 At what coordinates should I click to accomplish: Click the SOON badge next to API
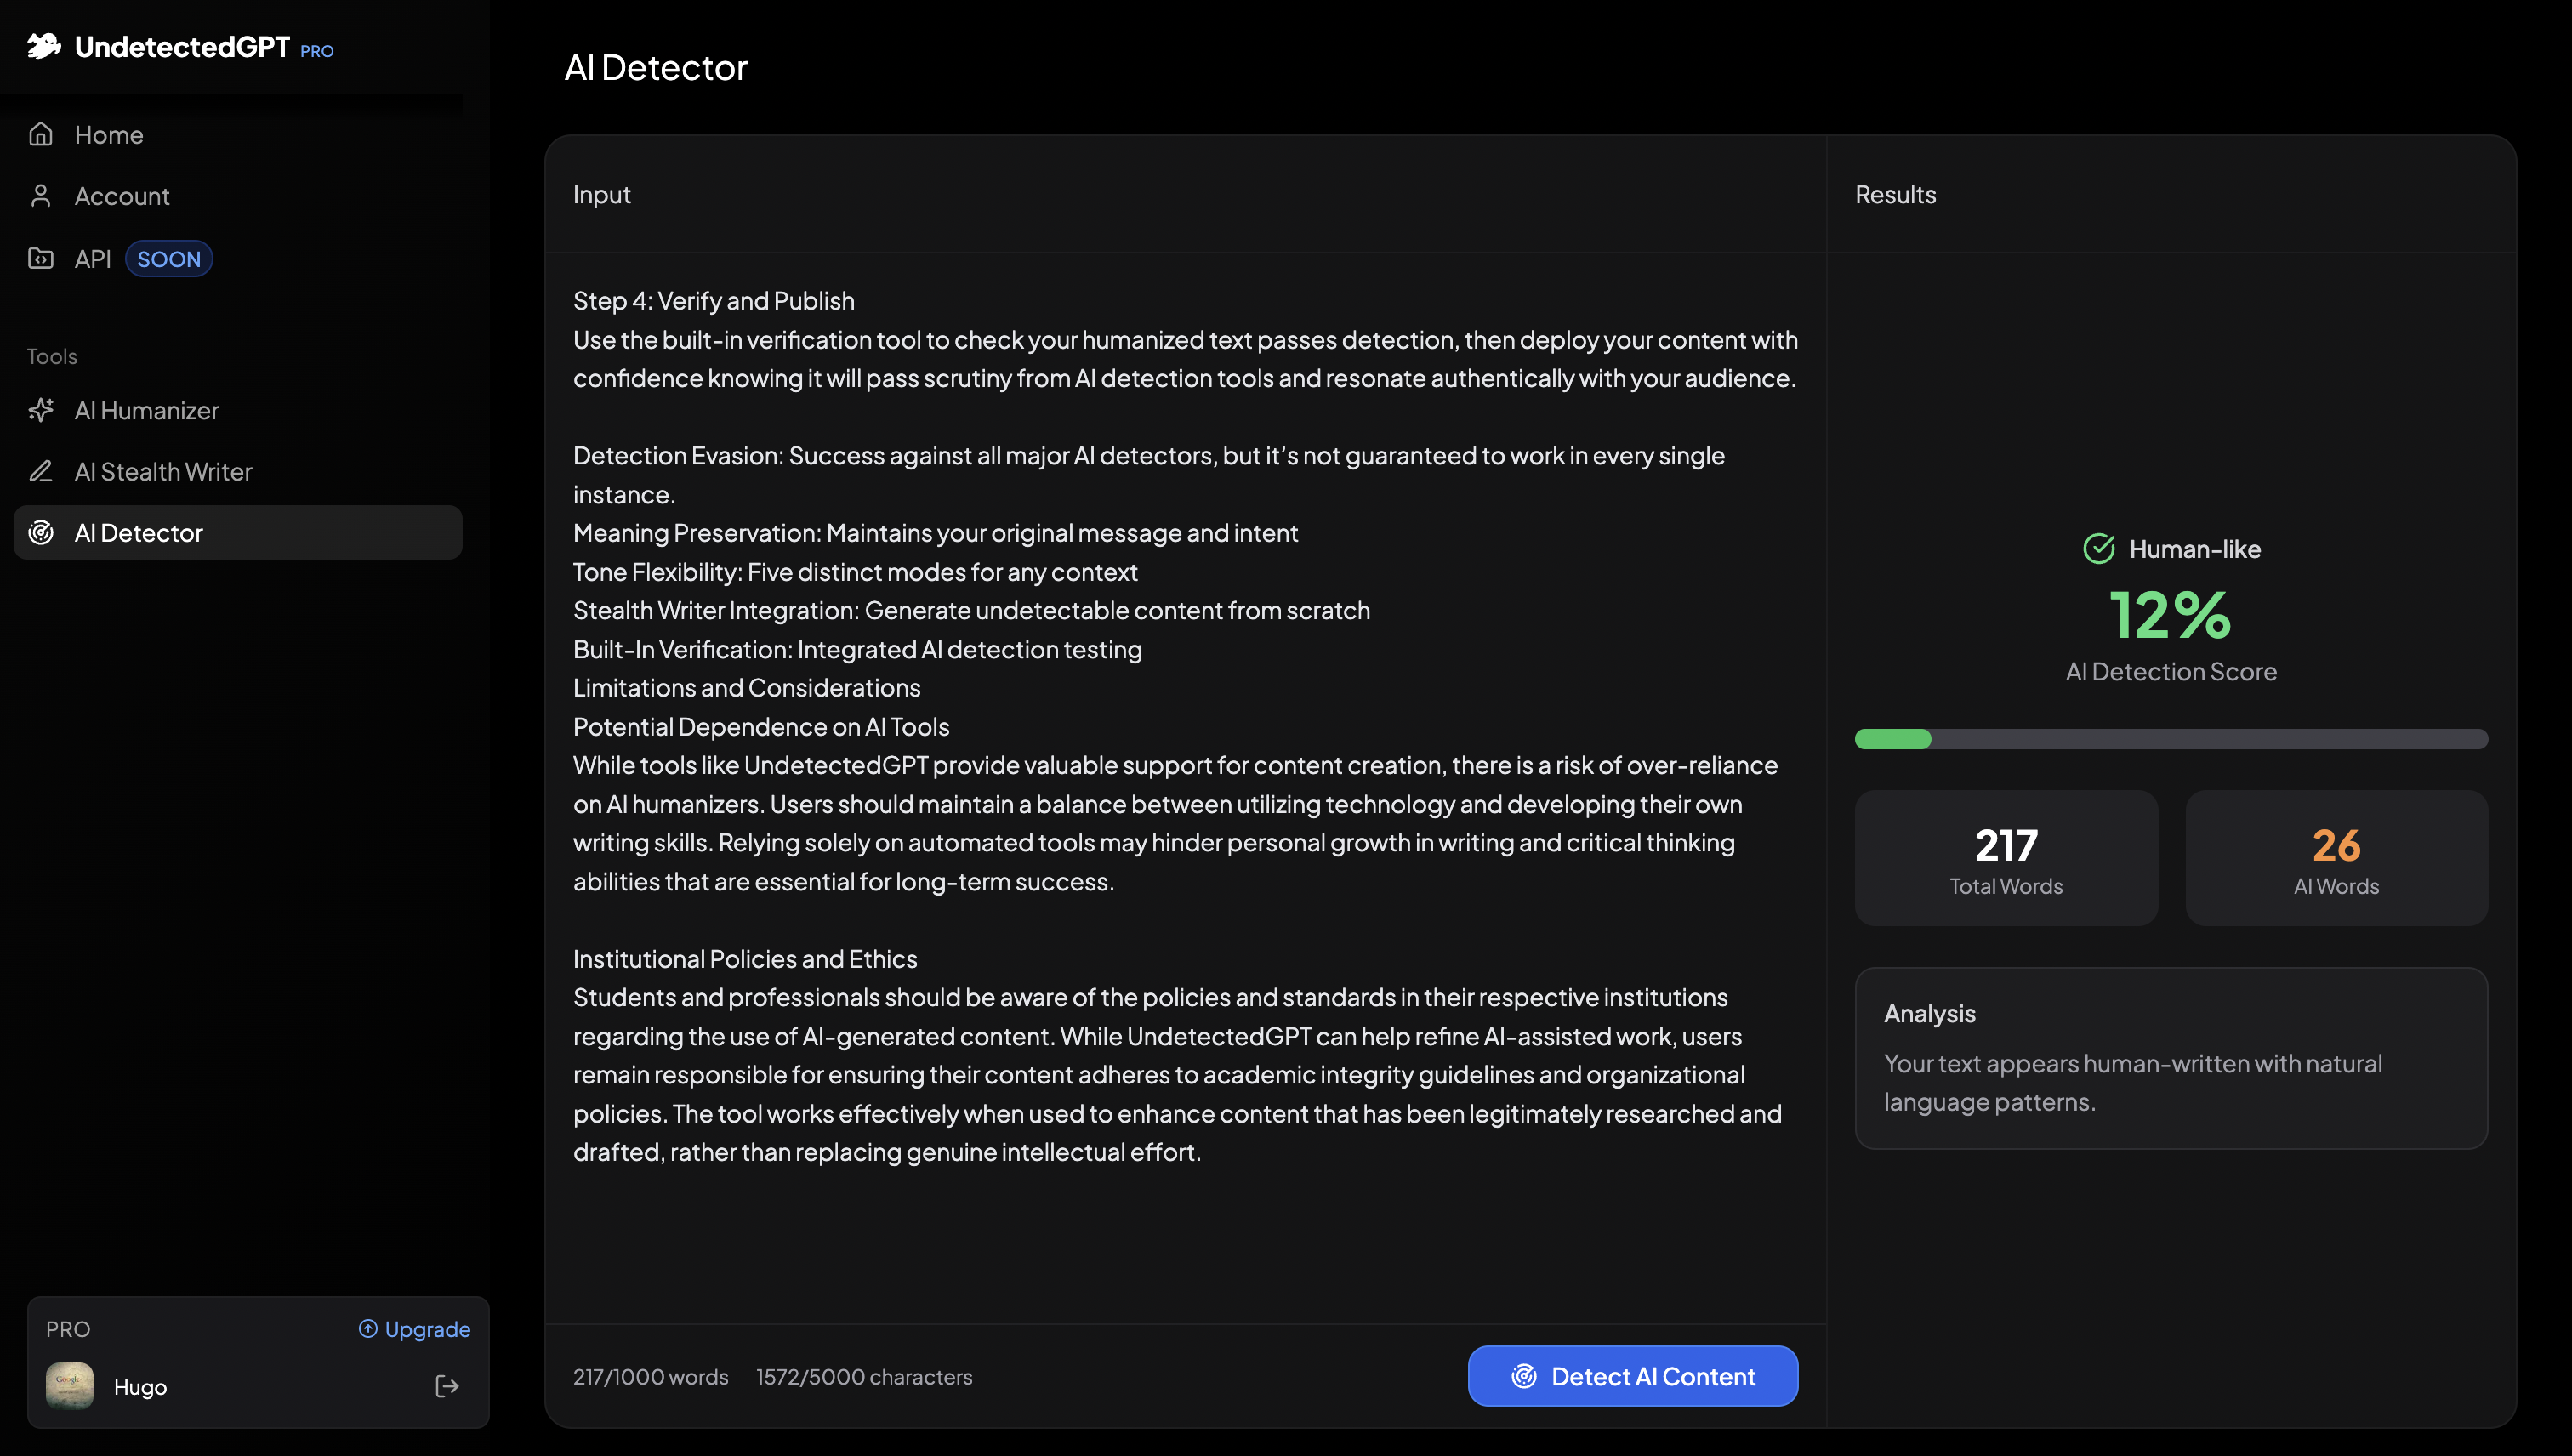(168, 258)
